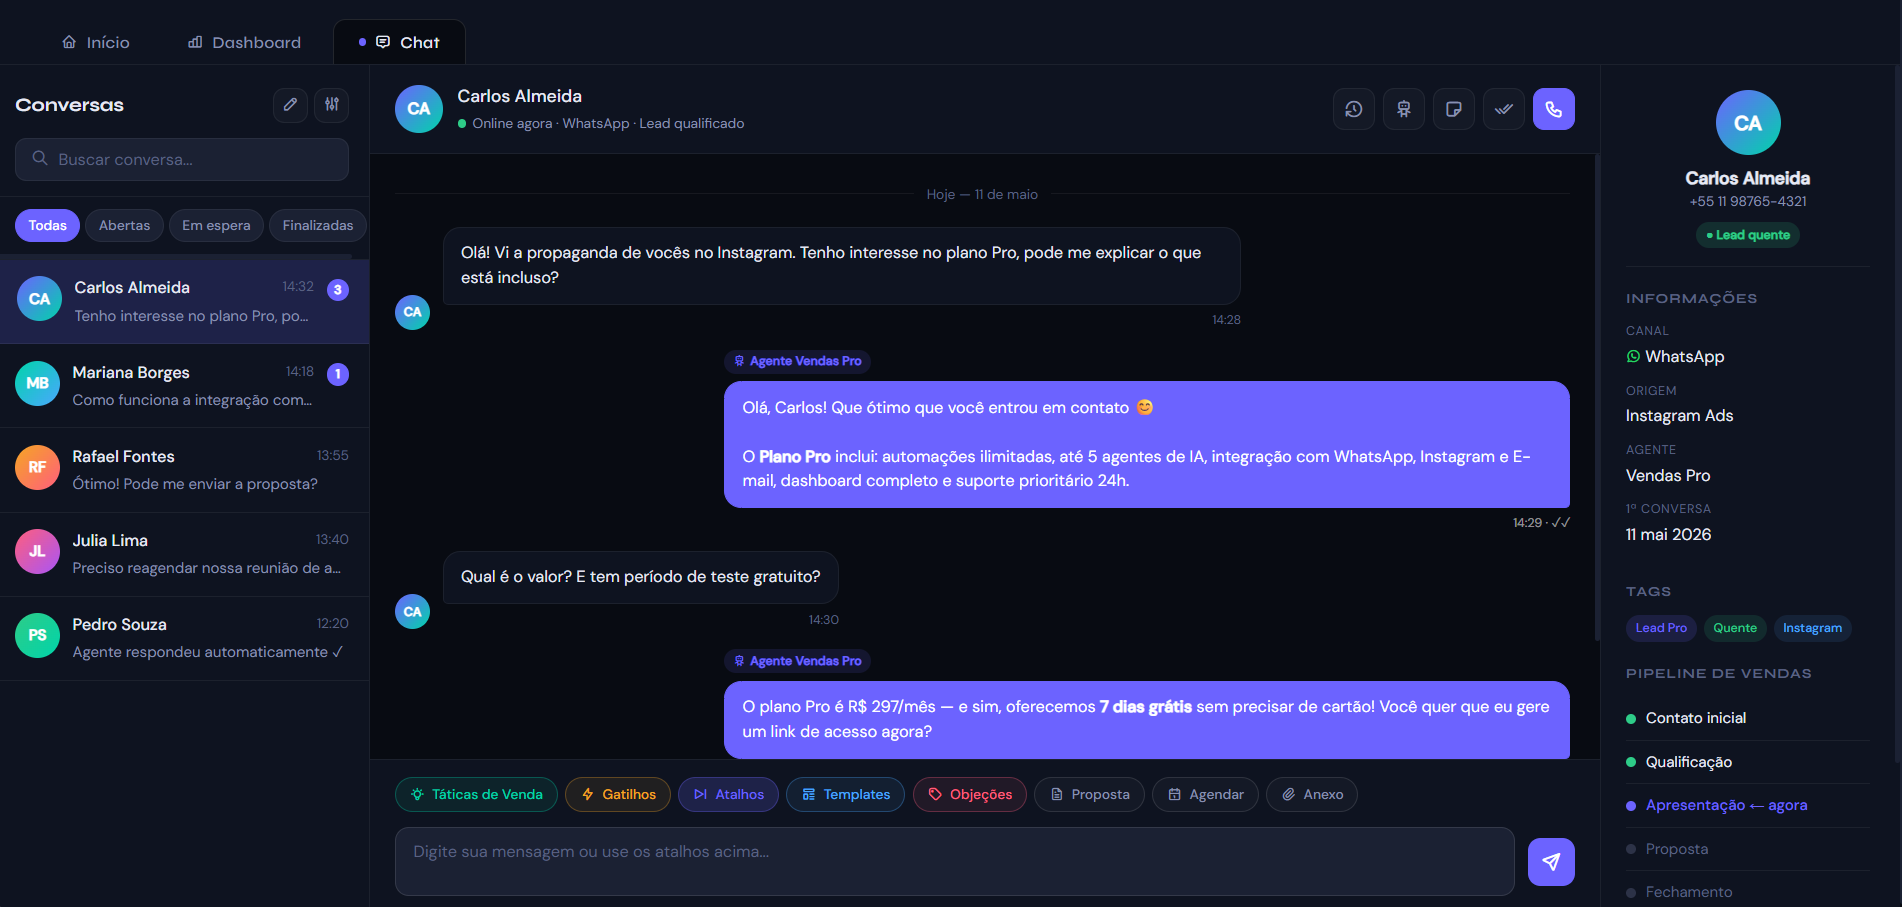The image size is (1902, 907).
Task: Open the conversation filter sliders icon
Action: 332,104
